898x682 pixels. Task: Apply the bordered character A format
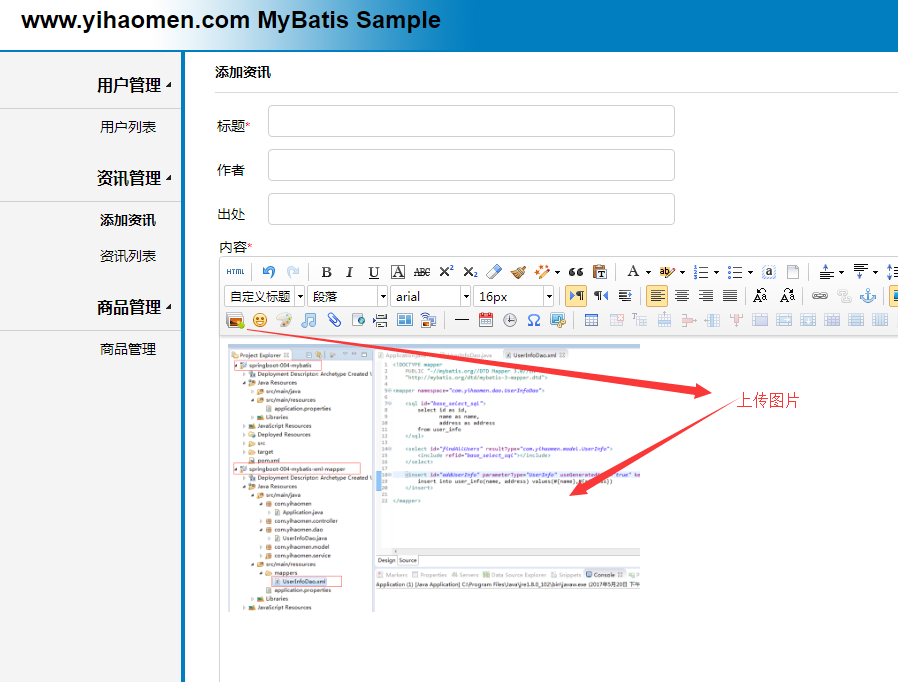tap(398, 272)
